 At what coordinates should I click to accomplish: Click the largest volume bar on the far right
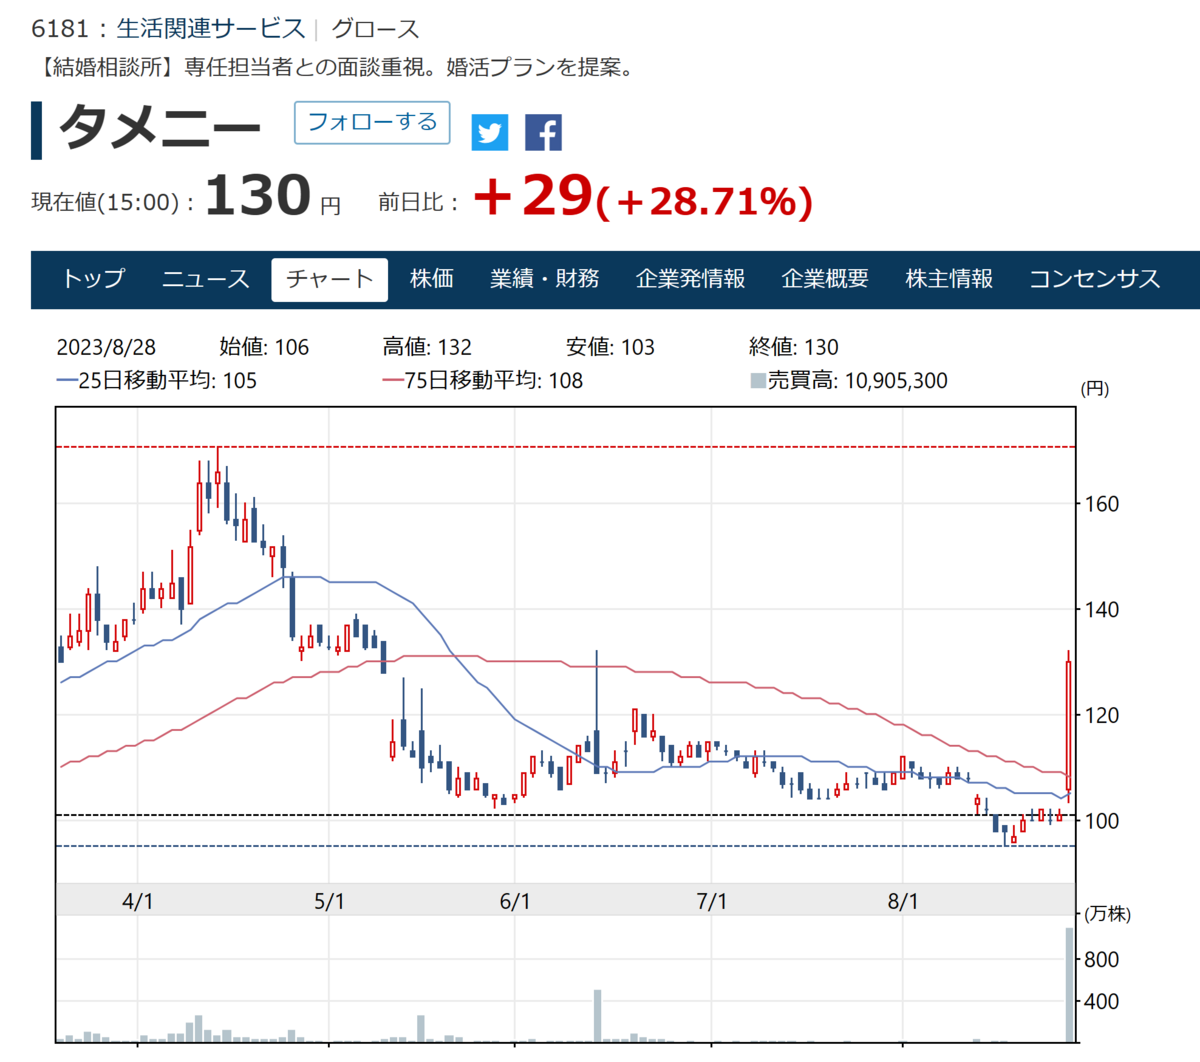1070,985
